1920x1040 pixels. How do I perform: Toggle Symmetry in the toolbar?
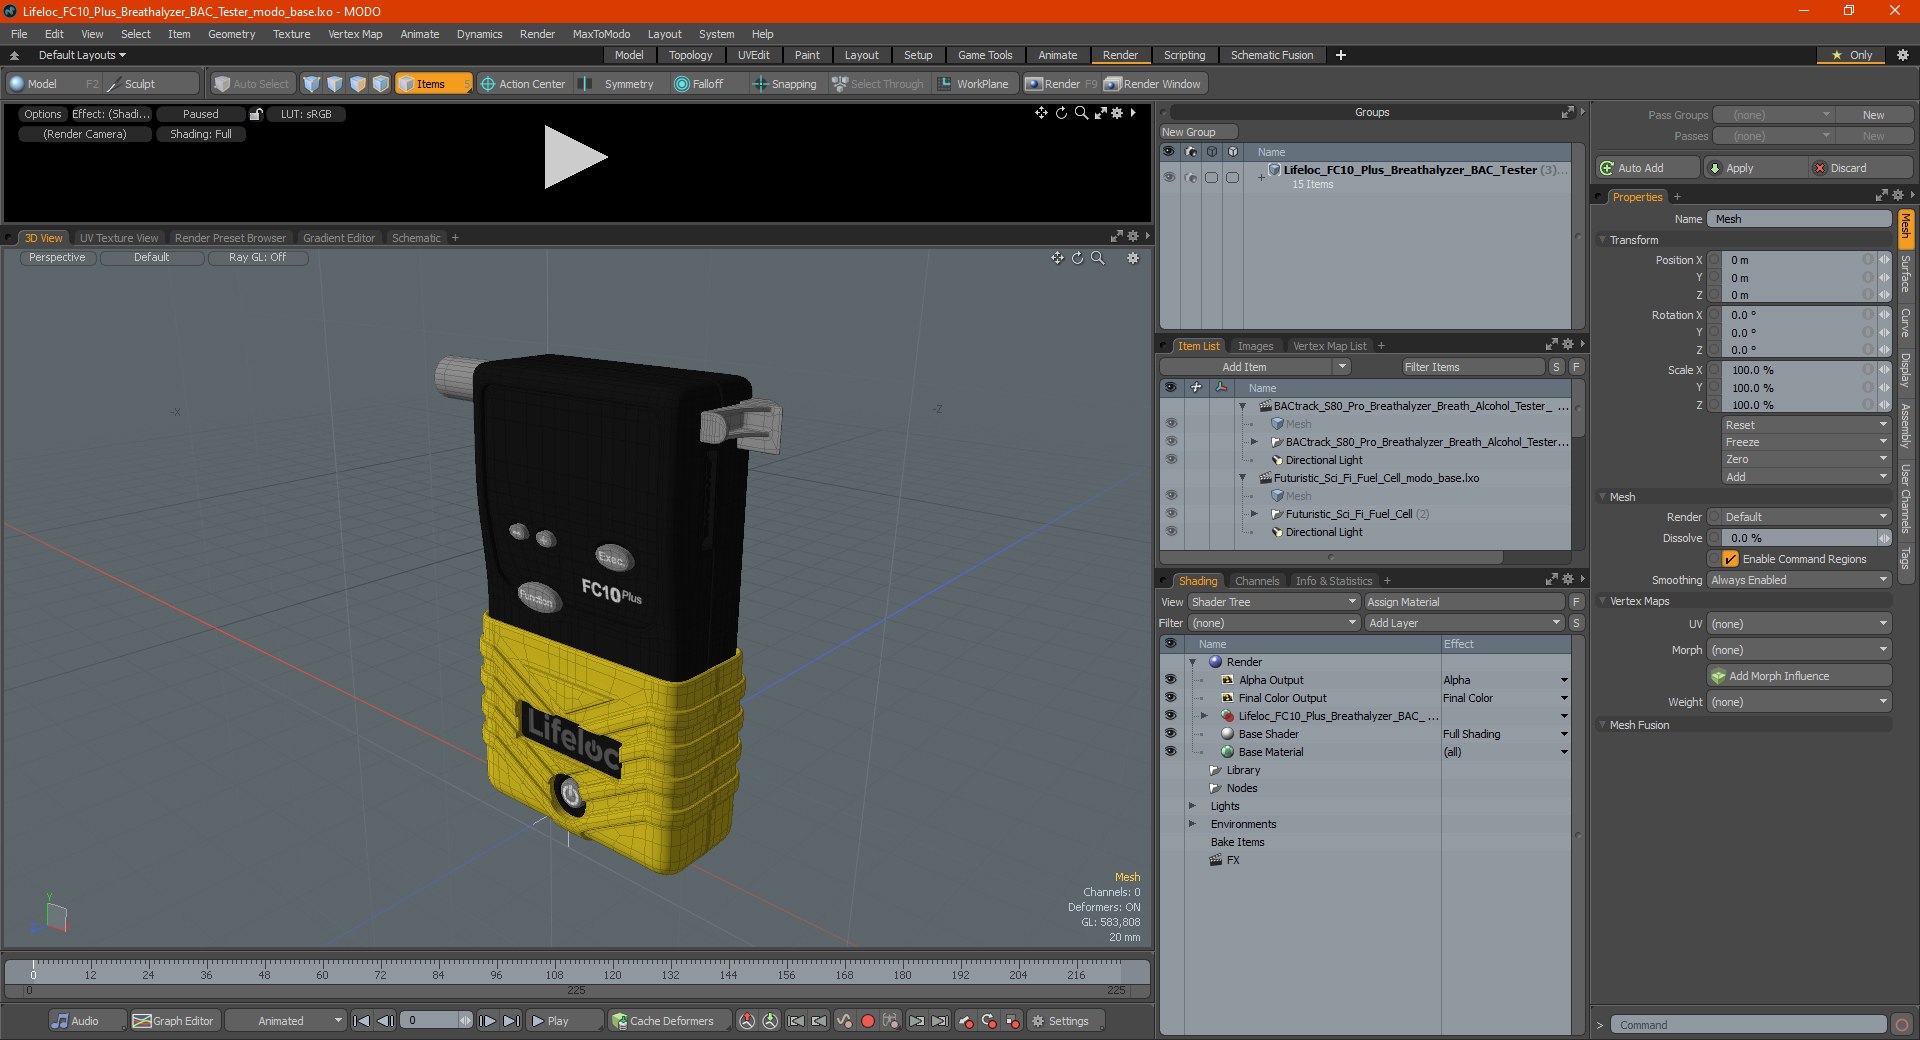point(619,84)
